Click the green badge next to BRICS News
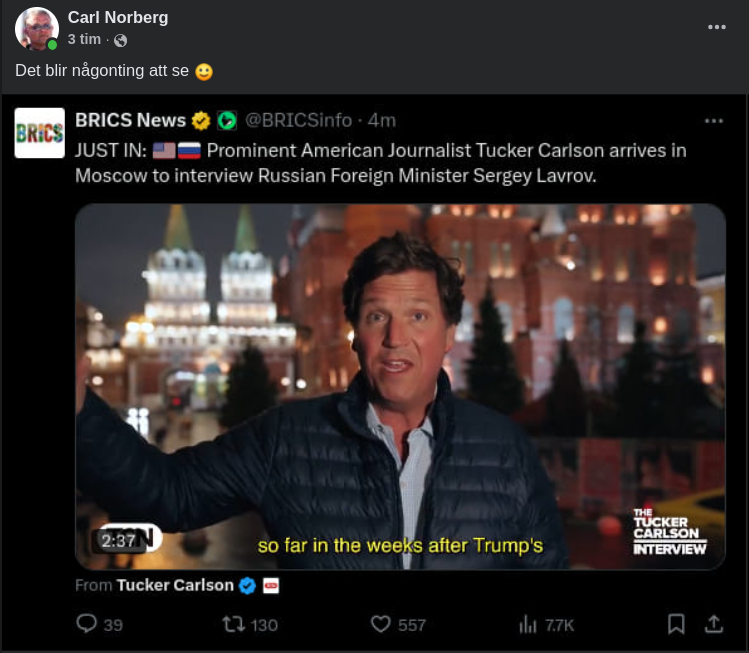749x653 pixels. coord(227,121)
